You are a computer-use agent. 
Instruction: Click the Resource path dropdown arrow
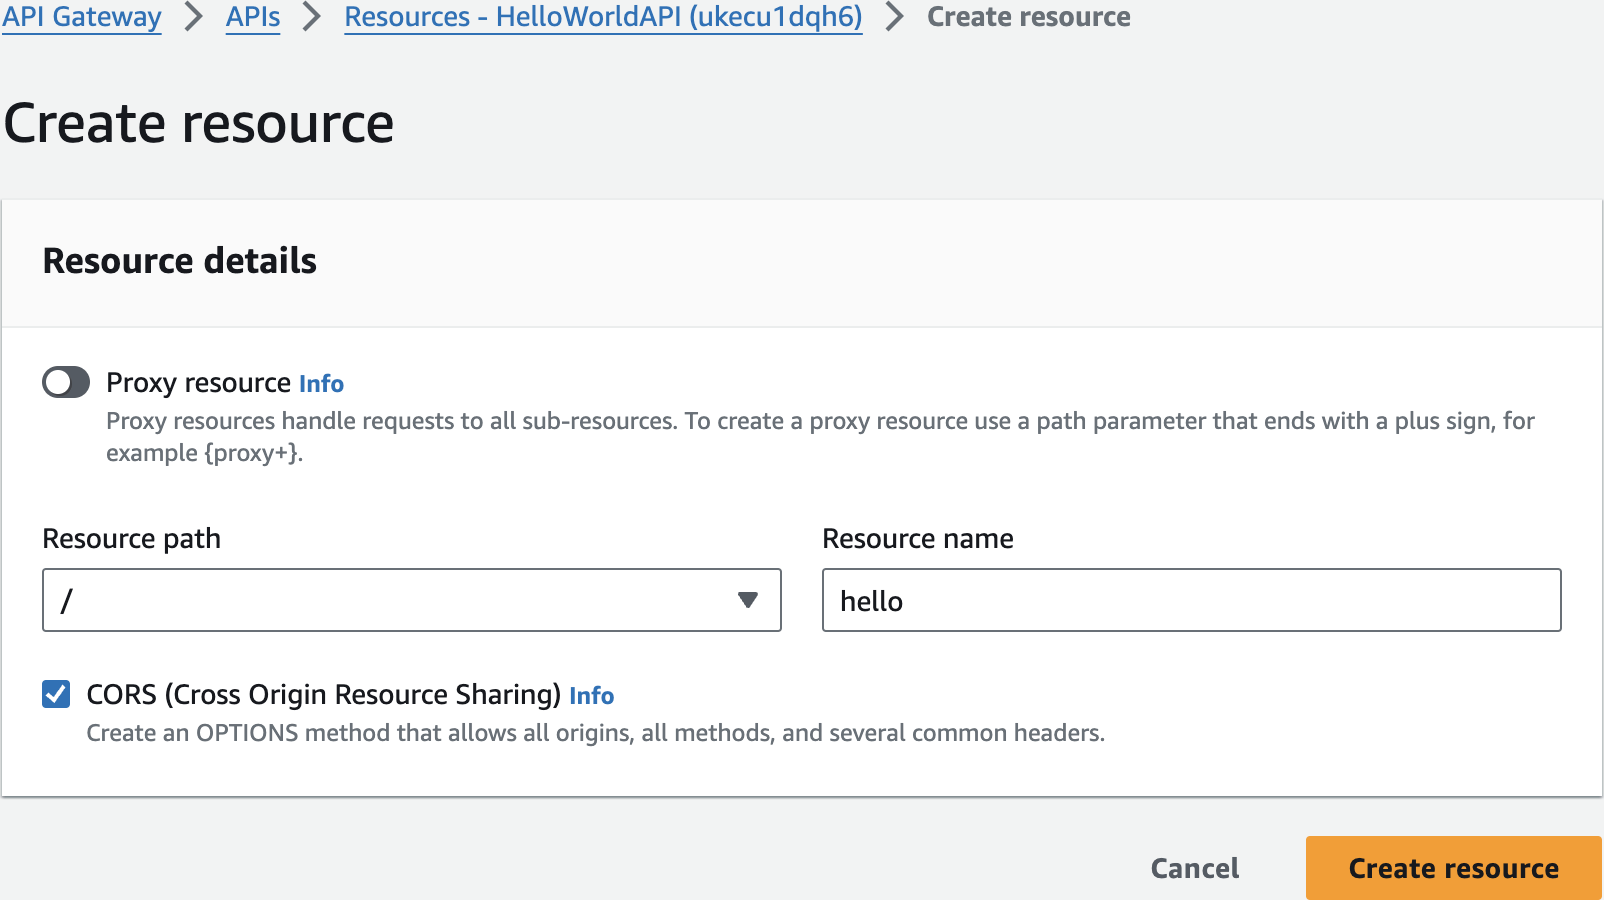pos(747,600)
